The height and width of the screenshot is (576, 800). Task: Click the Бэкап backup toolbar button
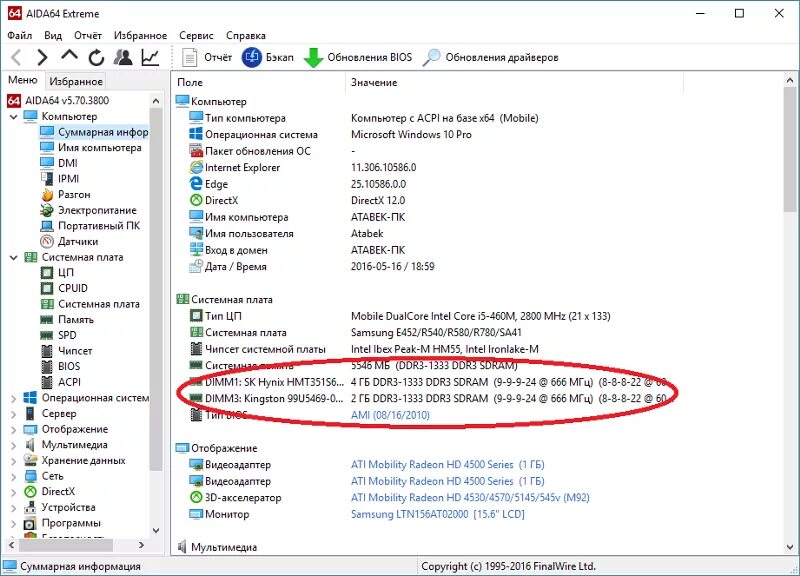pos(268,57)
